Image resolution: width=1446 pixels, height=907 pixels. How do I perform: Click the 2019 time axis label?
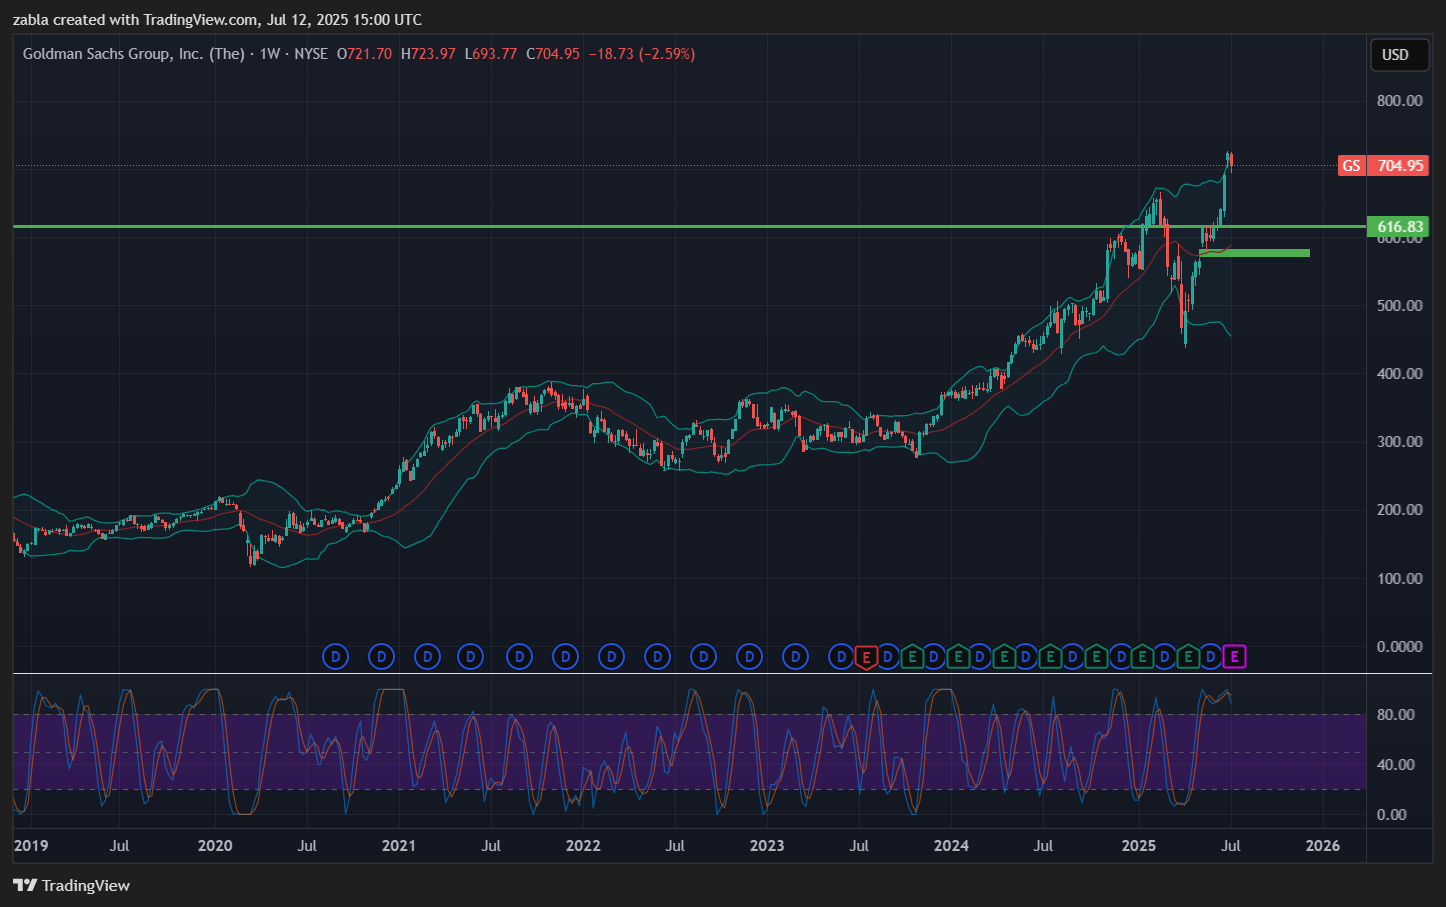[30, 846]
